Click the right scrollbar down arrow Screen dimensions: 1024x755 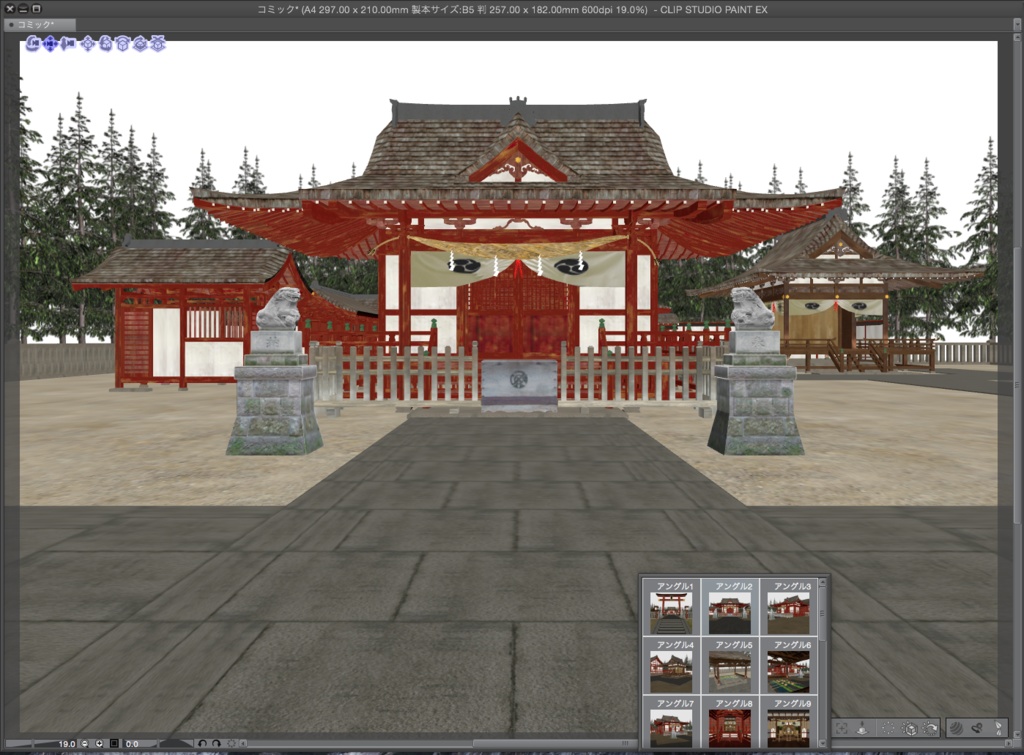(x=1016, y=733)
